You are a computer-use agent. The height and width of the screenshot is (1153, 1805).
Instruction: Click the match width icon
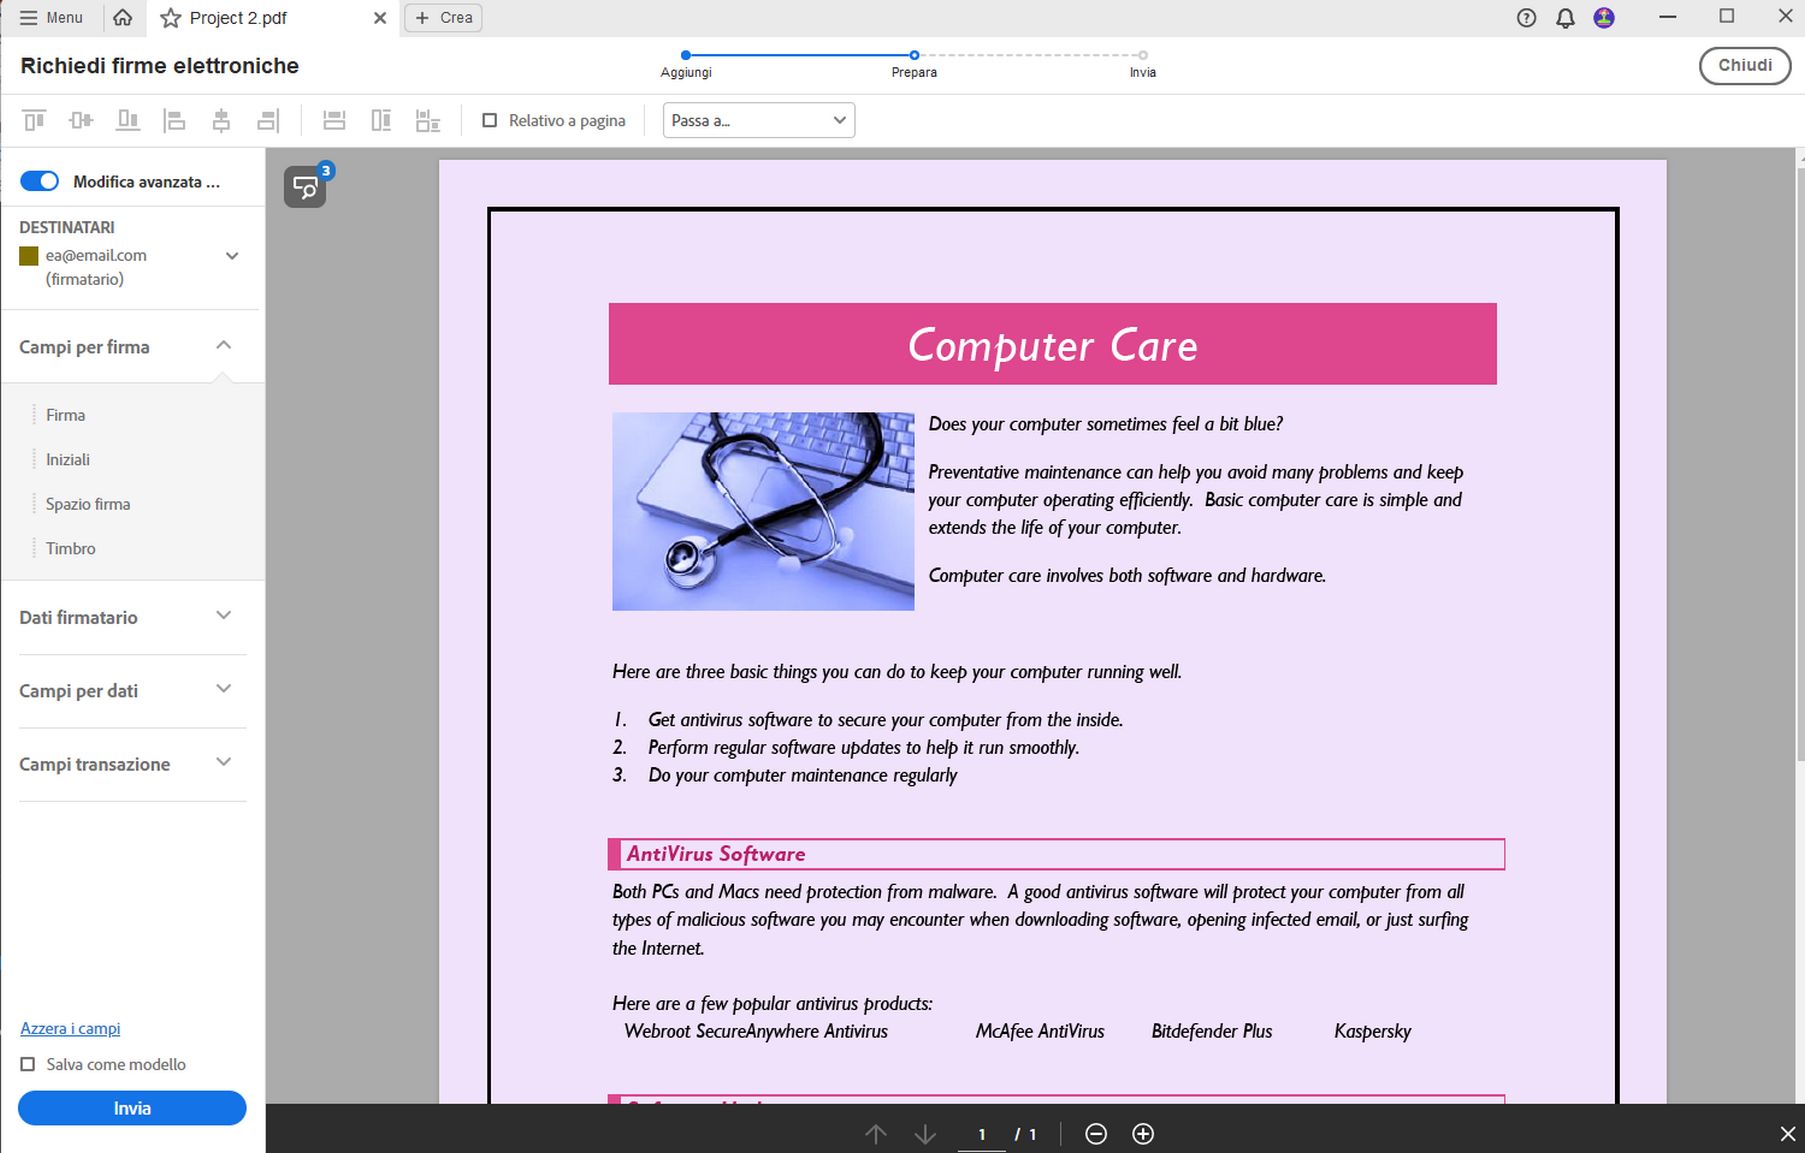click(334, 121)
